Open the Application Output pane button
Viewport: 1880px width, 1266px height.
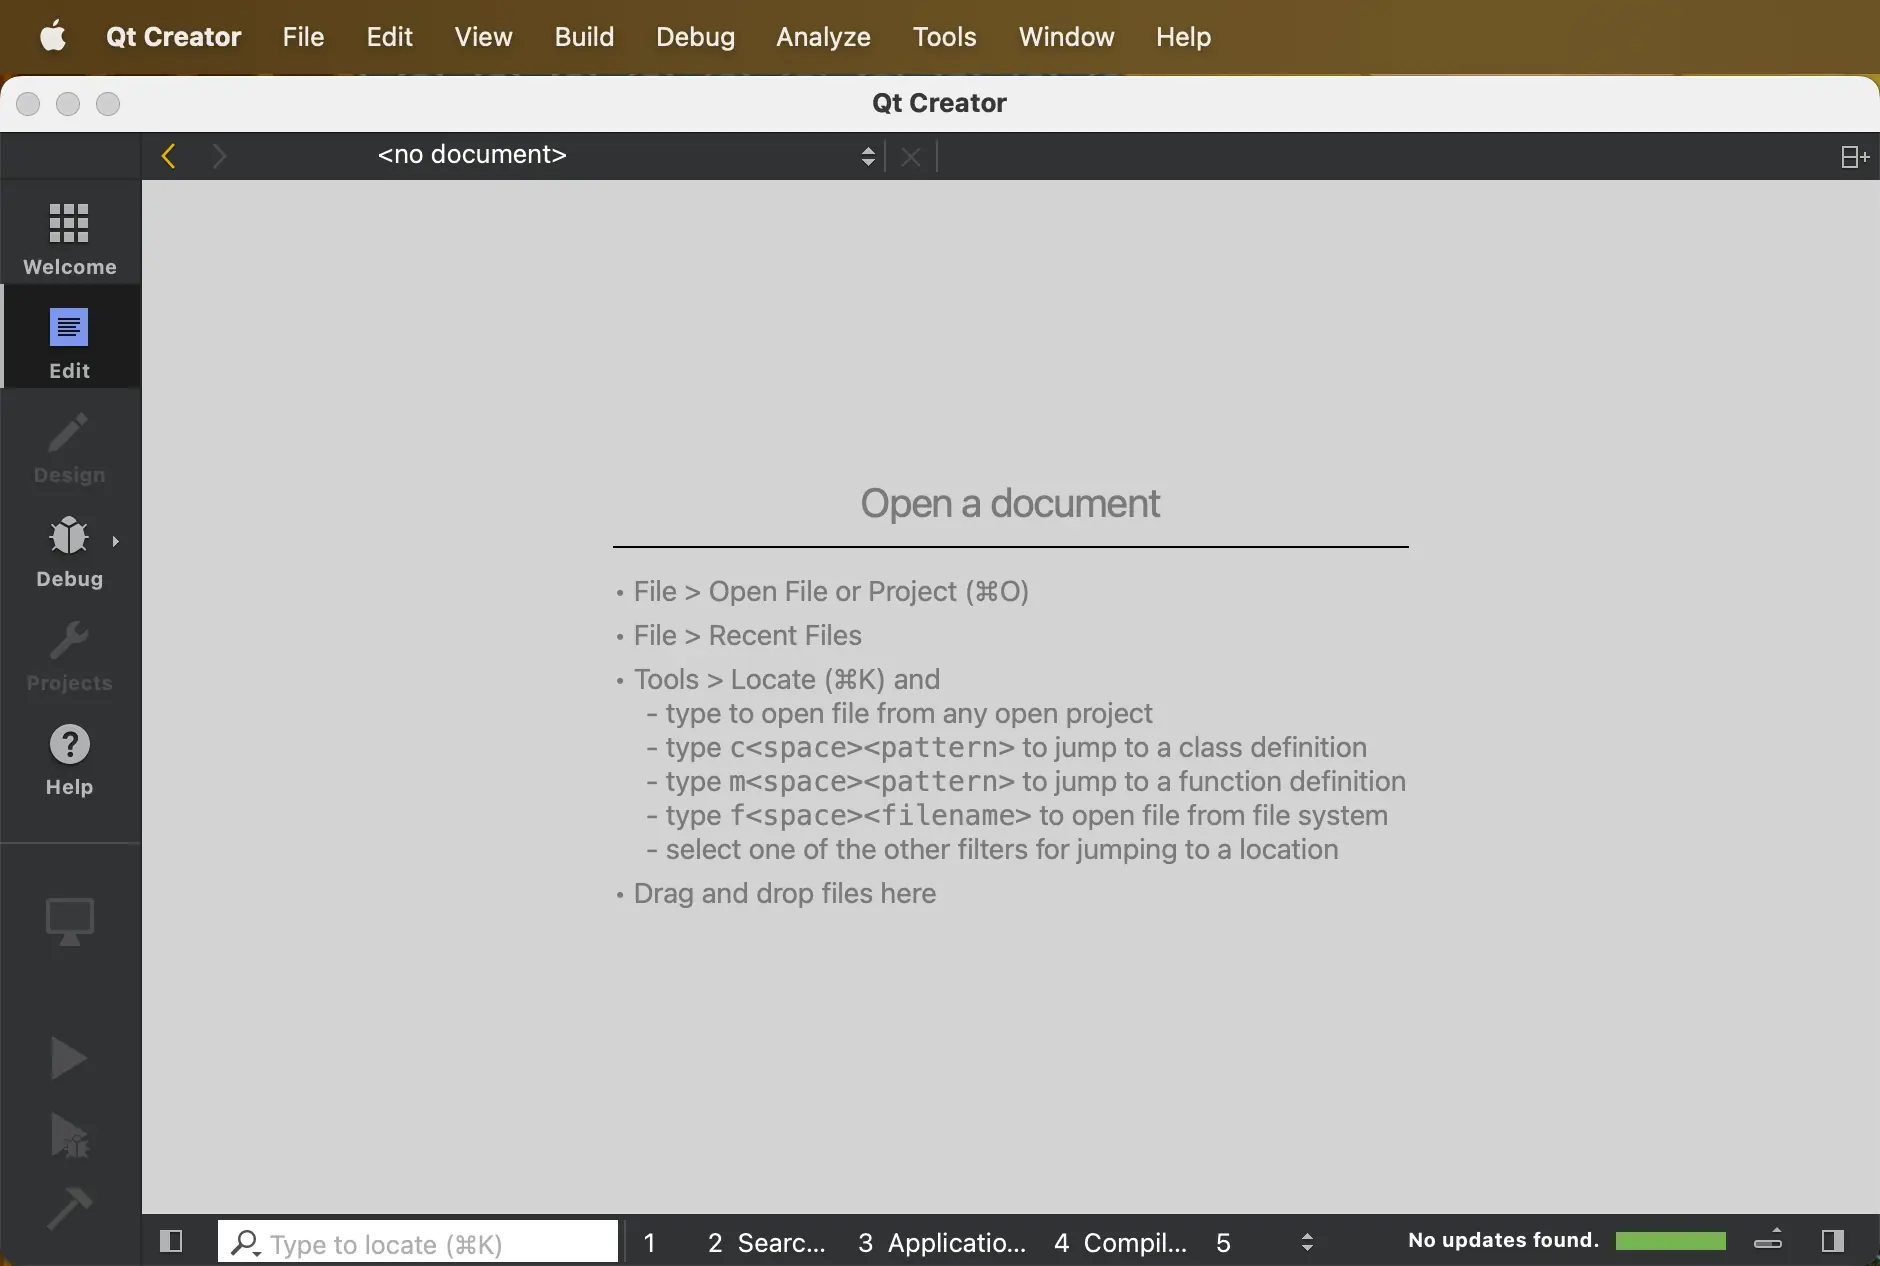941,1242
